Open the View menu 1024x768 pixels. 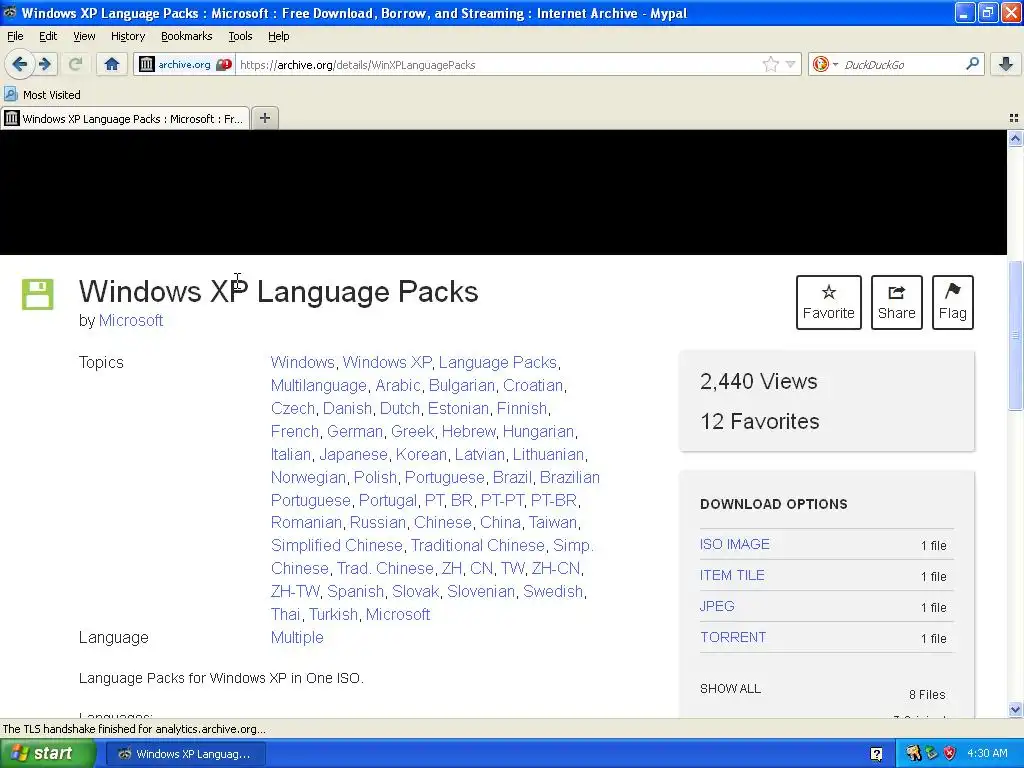point(84,36)
